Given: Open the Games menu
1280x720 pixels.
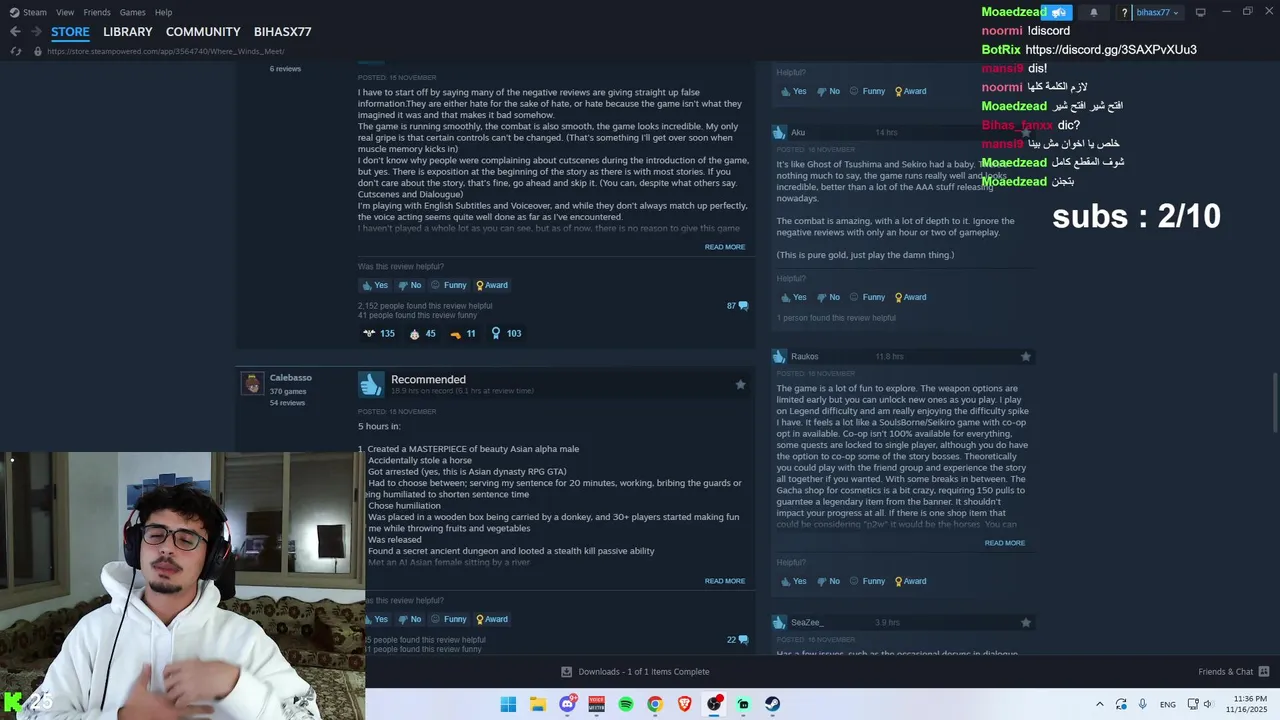Looking at the screenshot, I should point(132,12).
